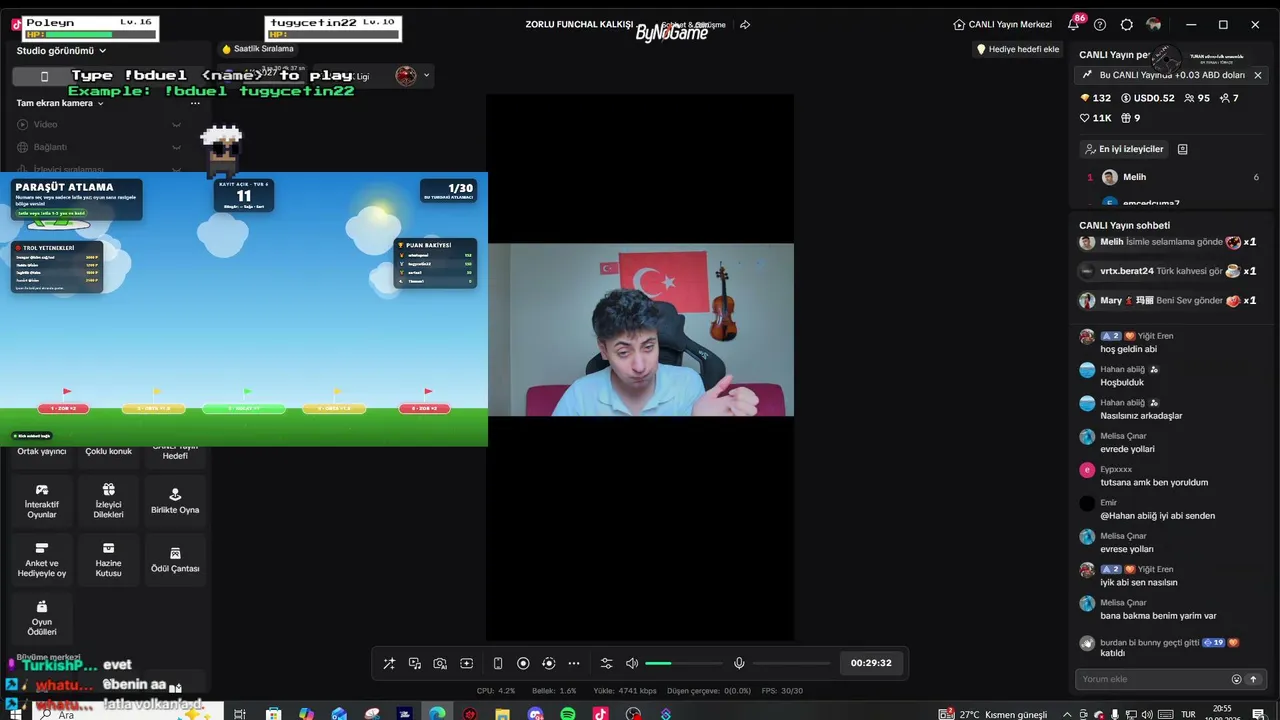Image resolution: width=1280 pixels, height=720 pixels.
Task: Open top viewer Melih's row
Action: click(x=1173, y=177)
